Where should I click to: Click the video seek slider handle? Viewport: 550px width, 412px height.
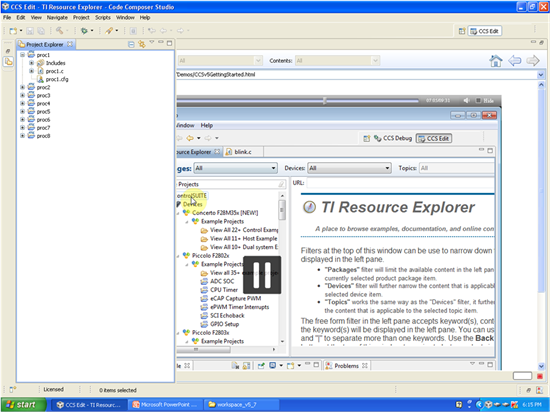[x=325, y=101]
